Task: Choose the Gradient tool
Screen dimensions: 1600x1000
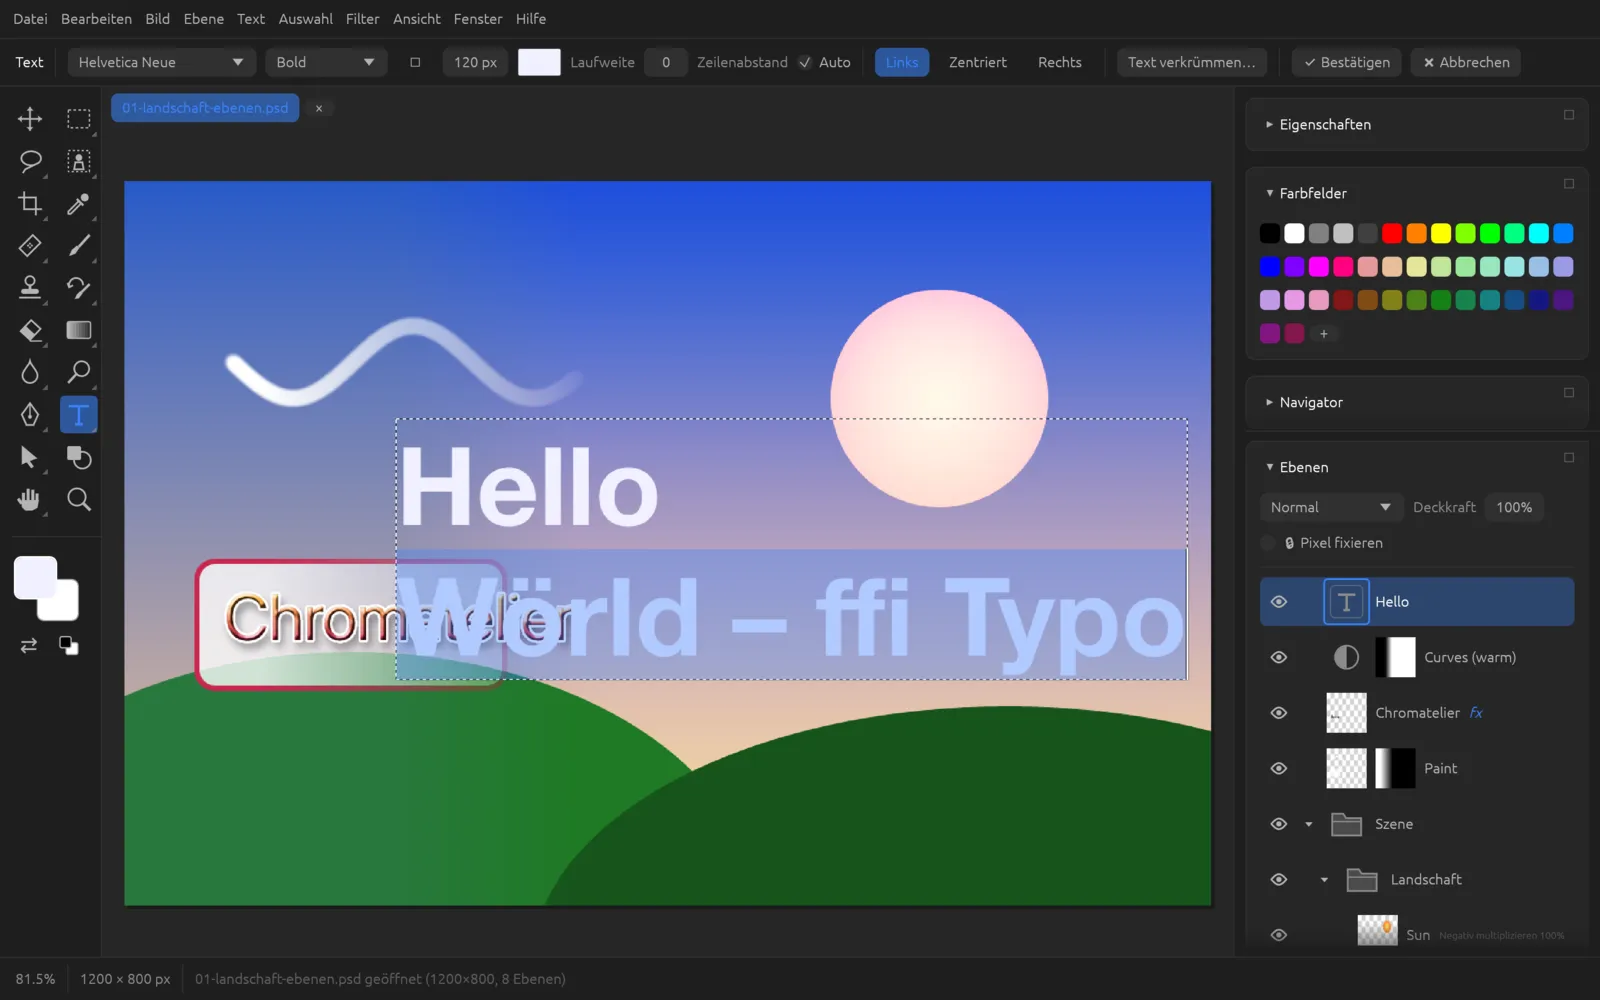Action: click(78, 330)
